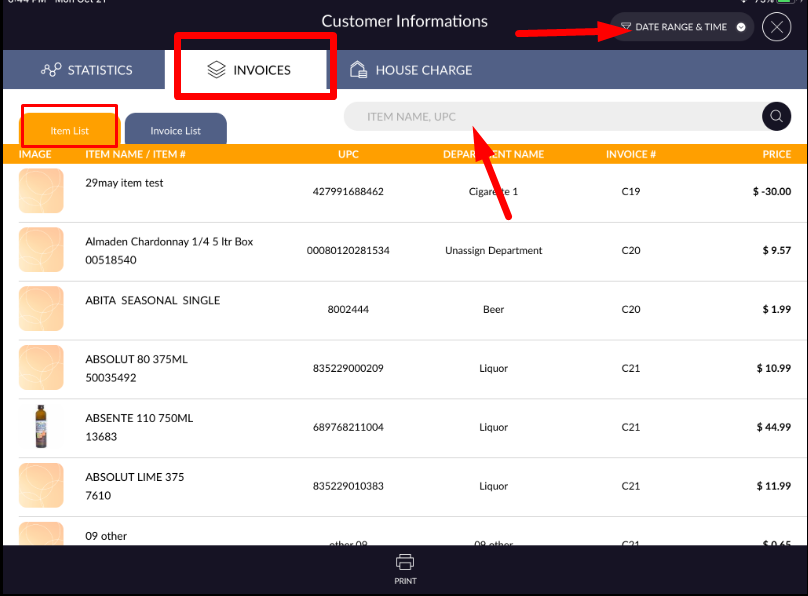Close the Customer Informations window
Screen dimensions: 808x596
click(776, 27)
